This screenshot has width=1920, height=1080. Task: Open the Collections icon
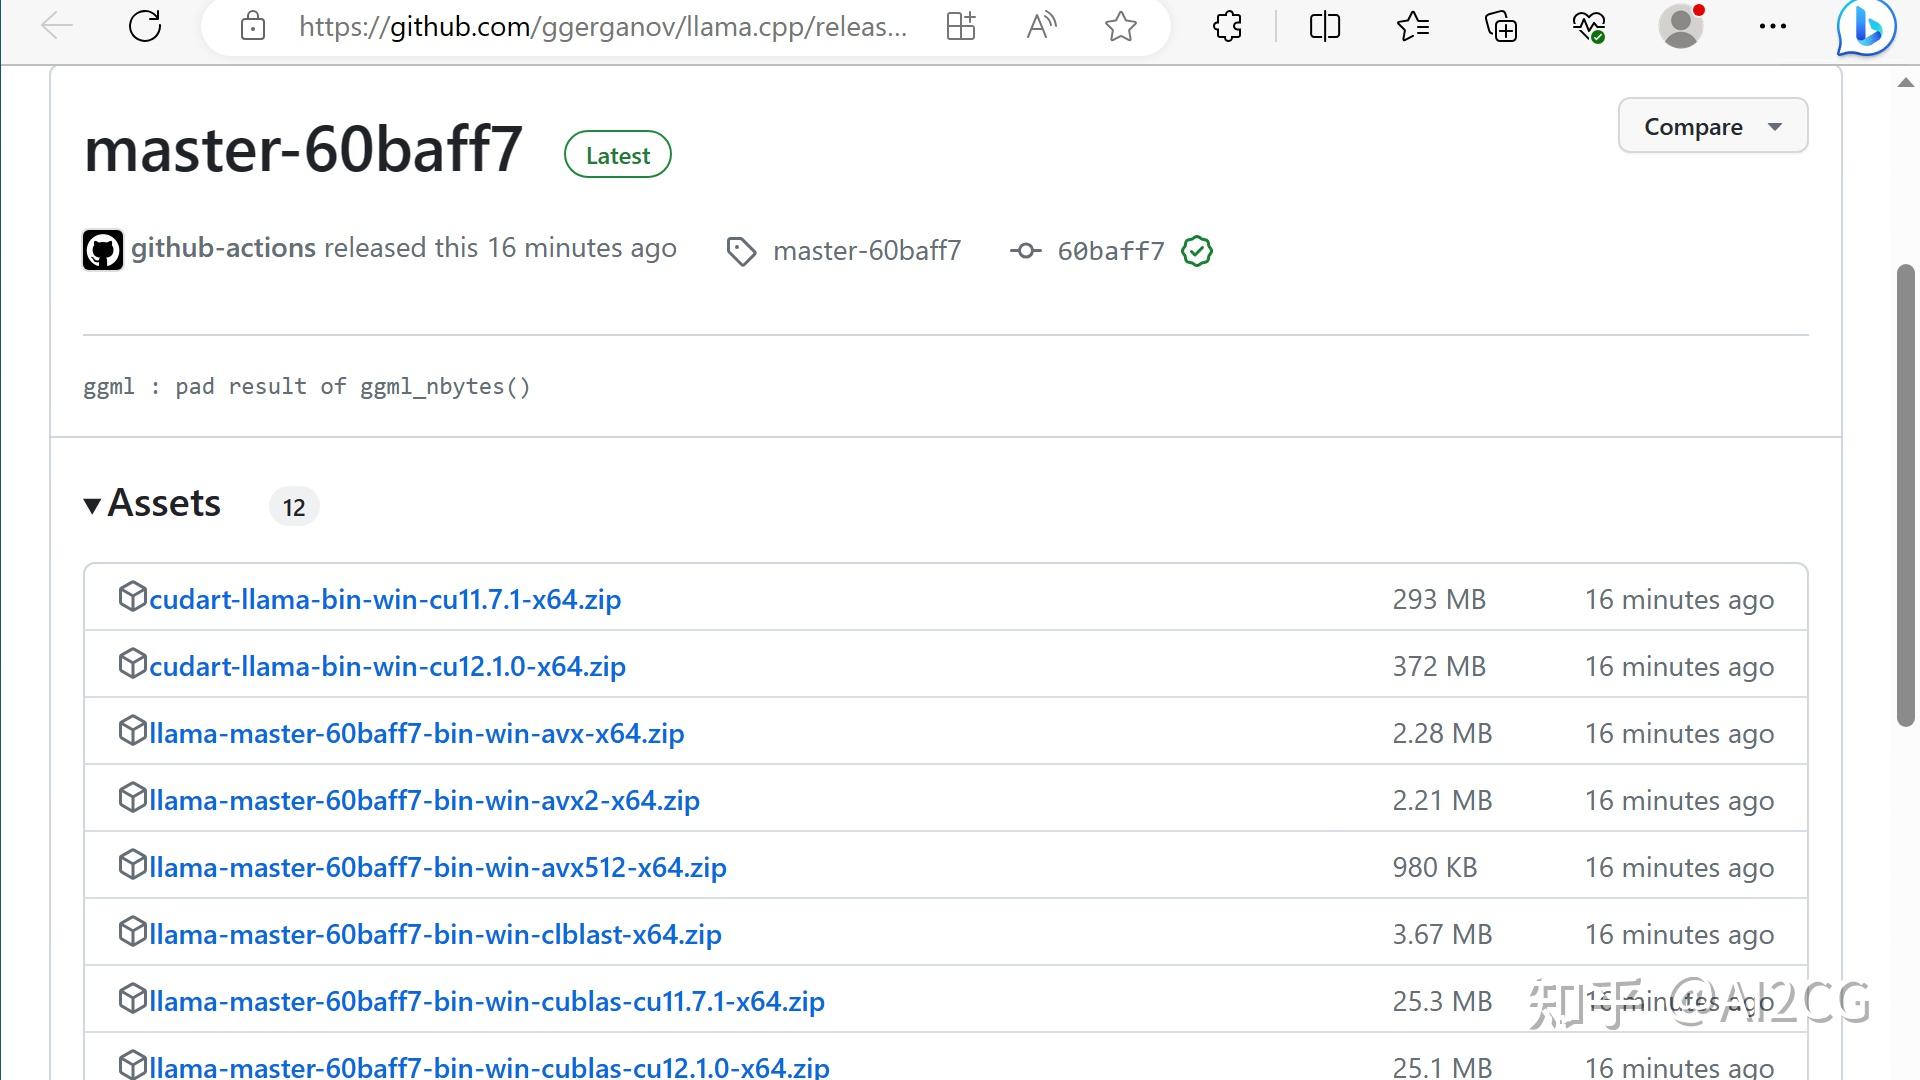[1500, 27]
